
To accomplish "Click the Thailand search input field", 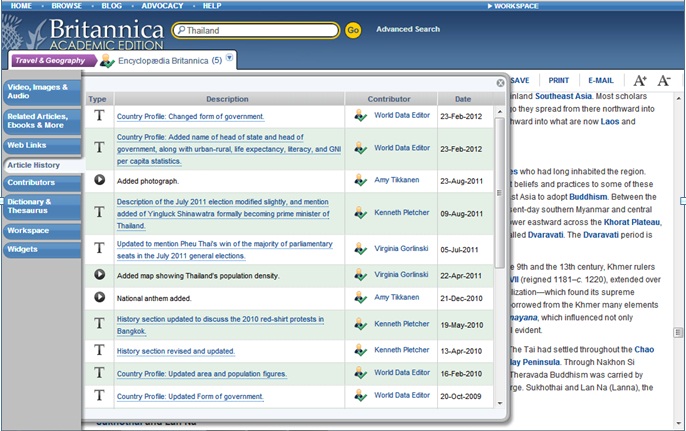I will (x=256, y=30).
